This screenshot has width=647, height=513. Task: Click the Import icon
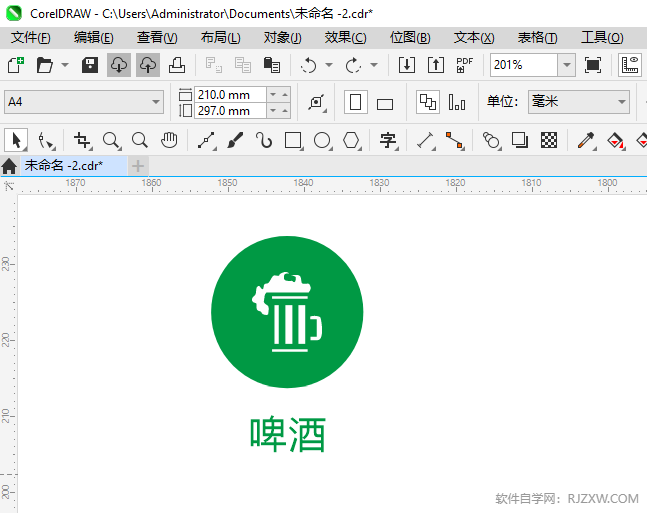(x=406, y=65)
